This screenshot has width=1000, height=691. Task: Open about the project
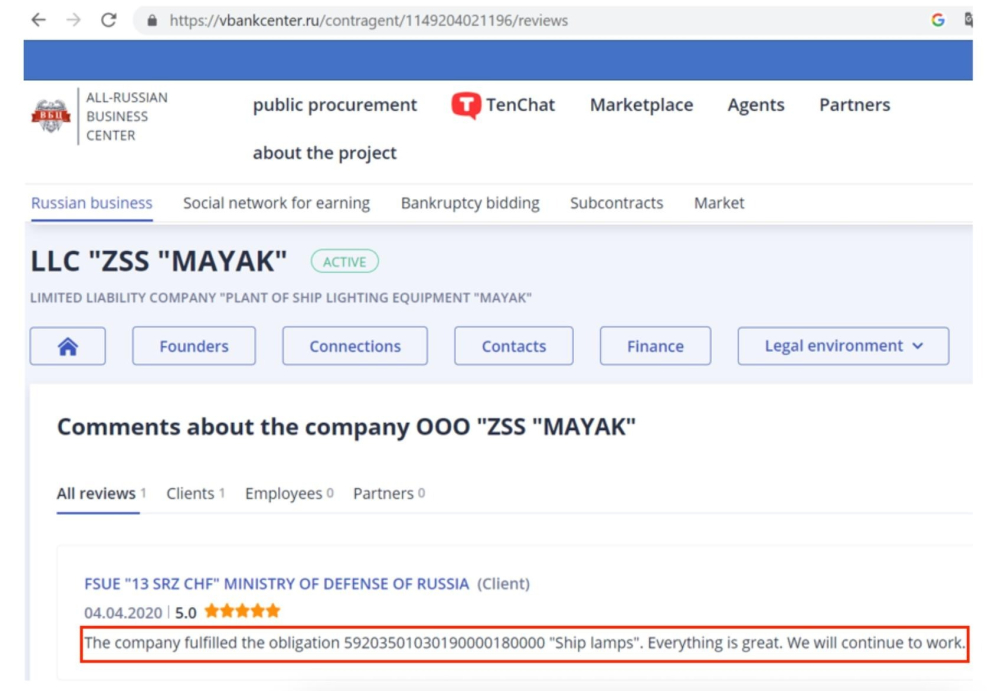[x=325, y=152]
